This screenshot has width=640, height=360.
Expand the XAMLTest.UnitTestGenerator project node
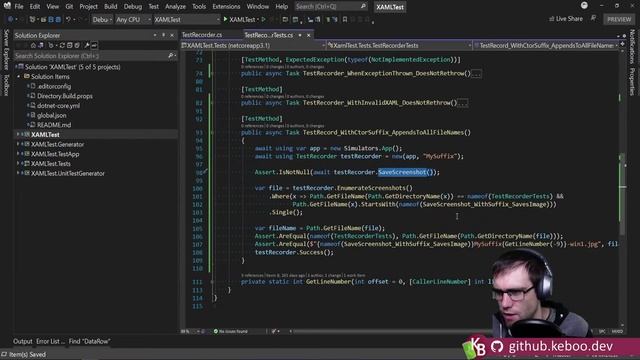(18, 173)
